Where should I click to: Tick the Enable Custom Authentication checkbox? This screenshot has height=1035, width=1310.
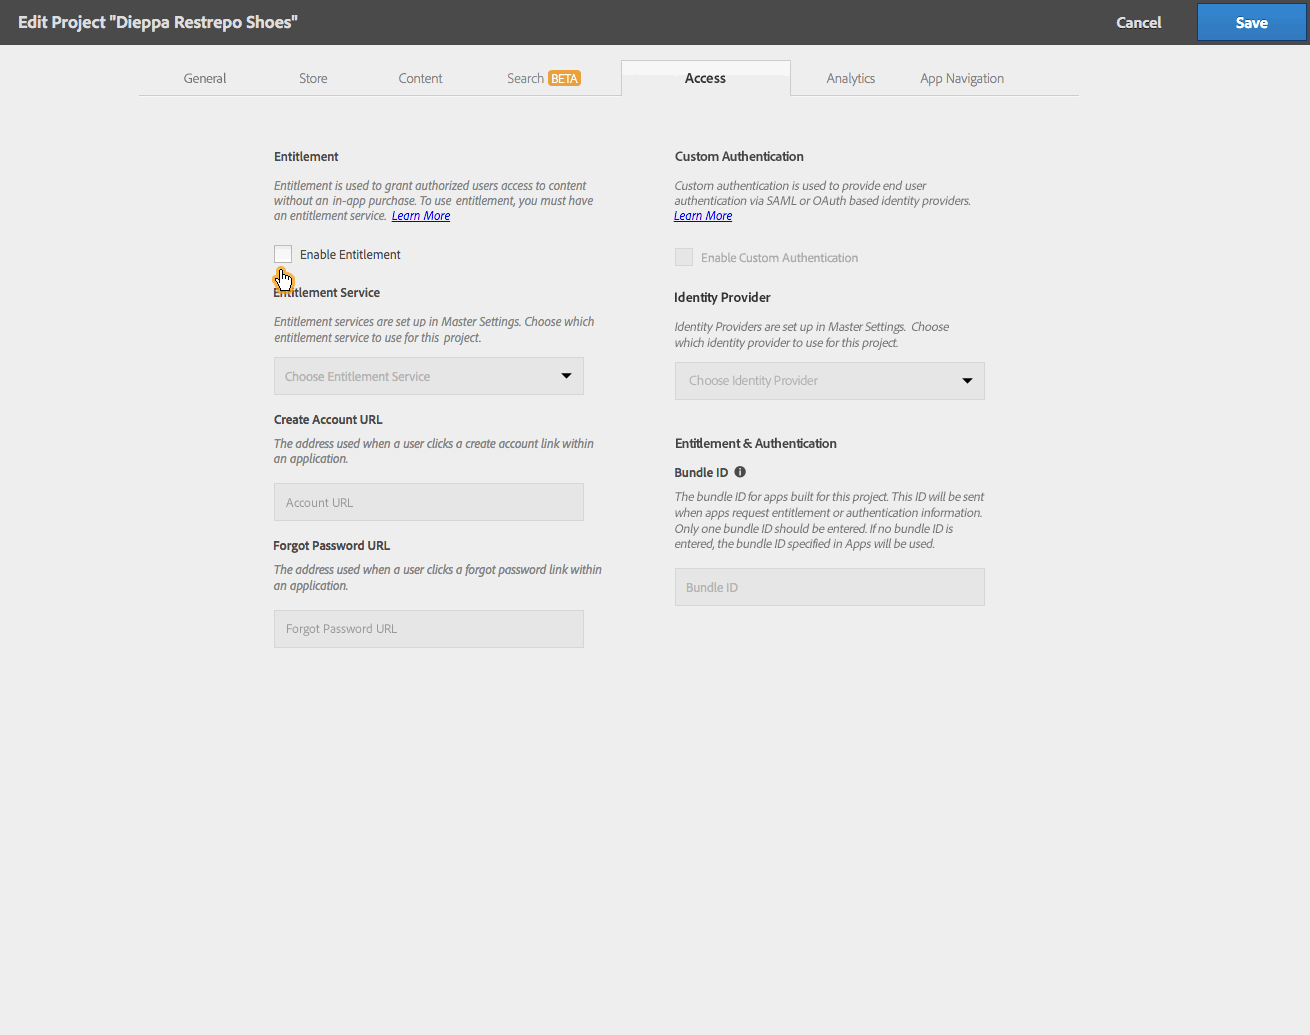click(684, 257)
